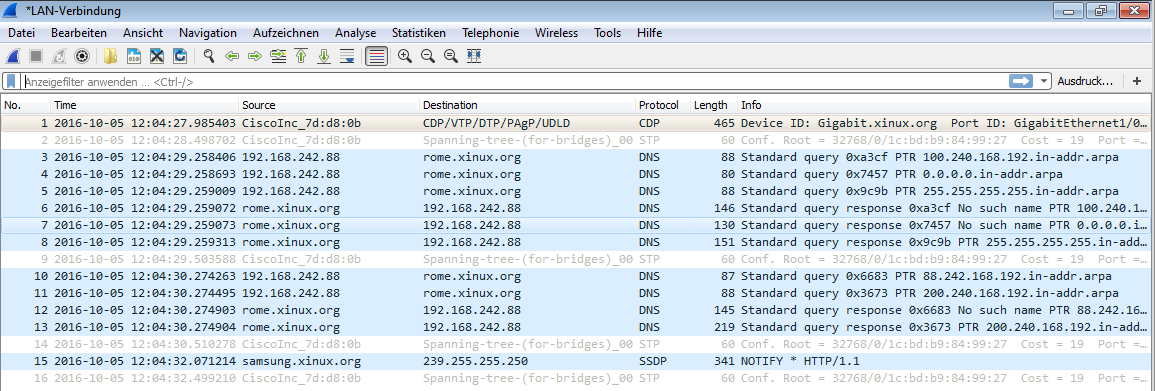This screenshot has height=391, width=1155.
Task: Select packet 1 CDP Device ID row
Action: pos(575,123)
